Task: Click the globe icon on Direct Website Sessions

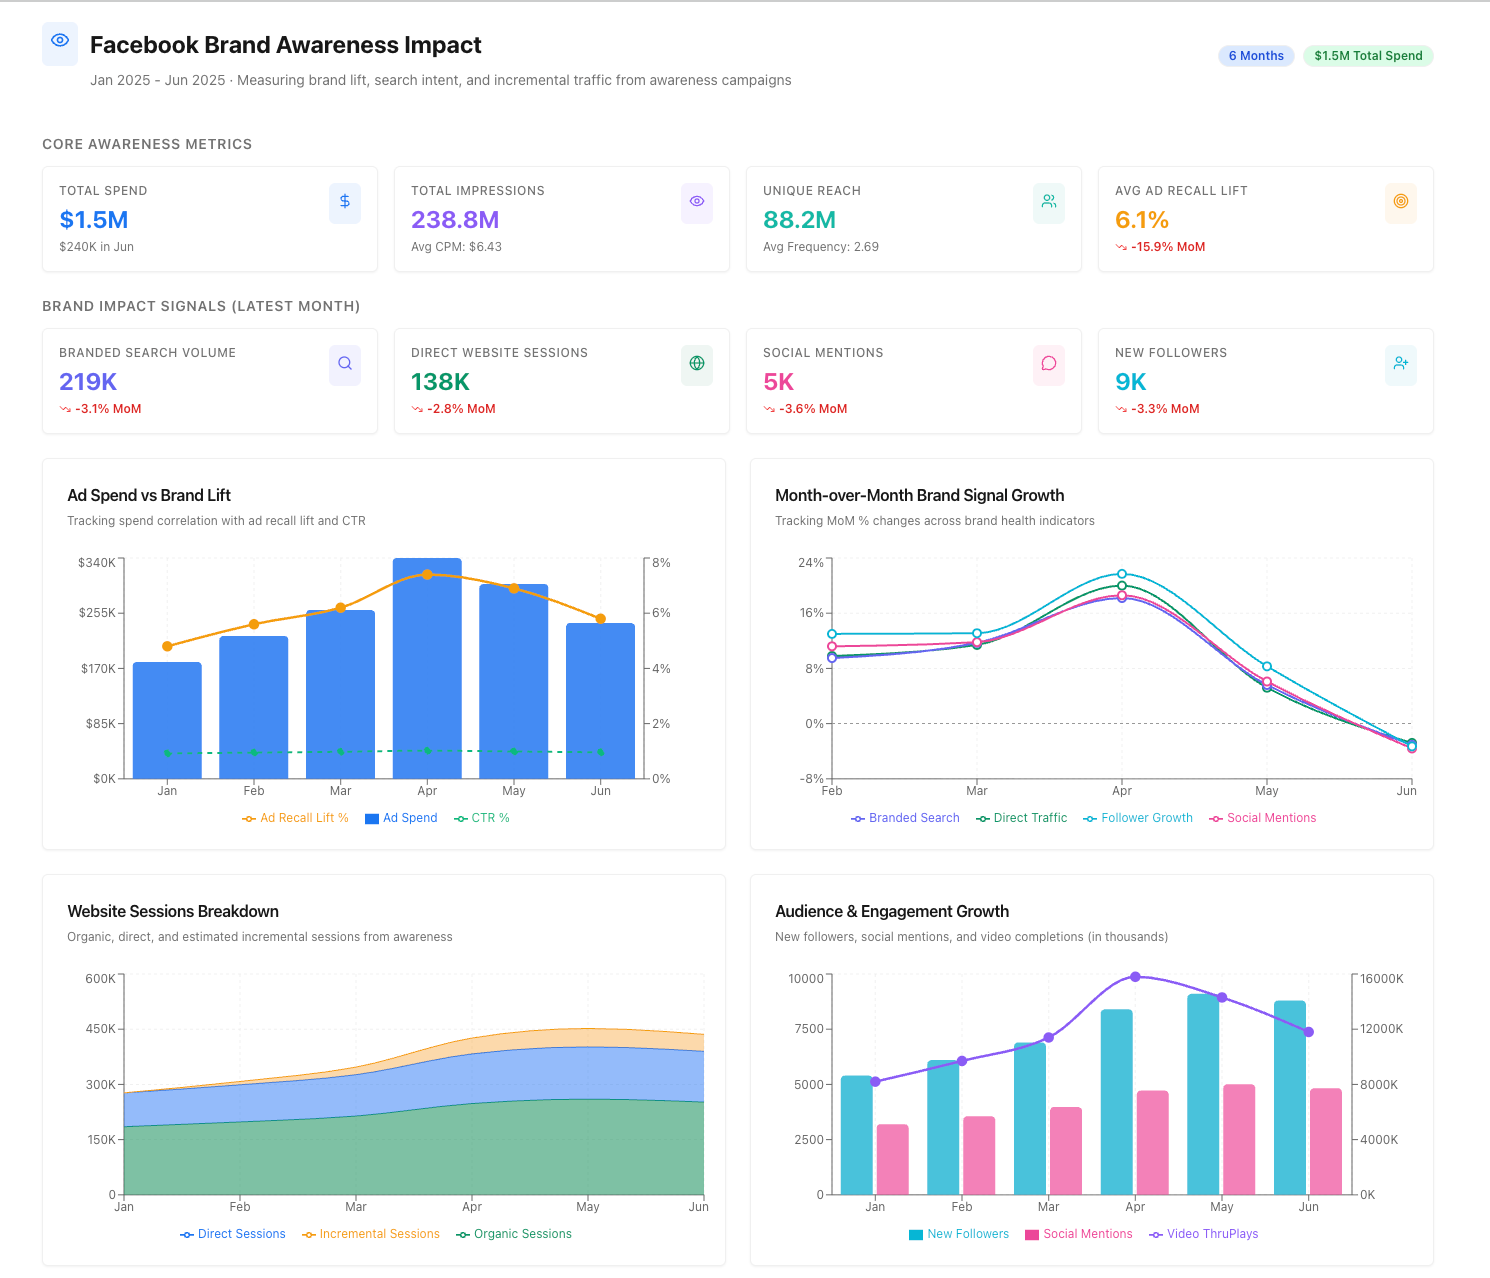Action: (x=697, y=364)
